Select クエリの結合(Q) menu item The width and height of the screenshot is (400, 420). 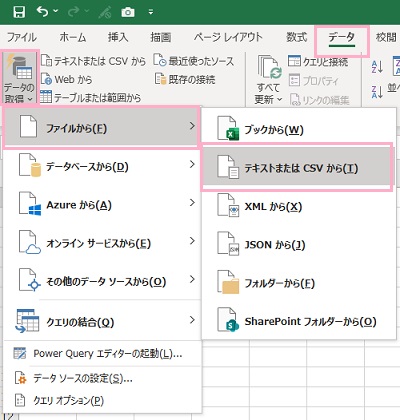[102, 321]
